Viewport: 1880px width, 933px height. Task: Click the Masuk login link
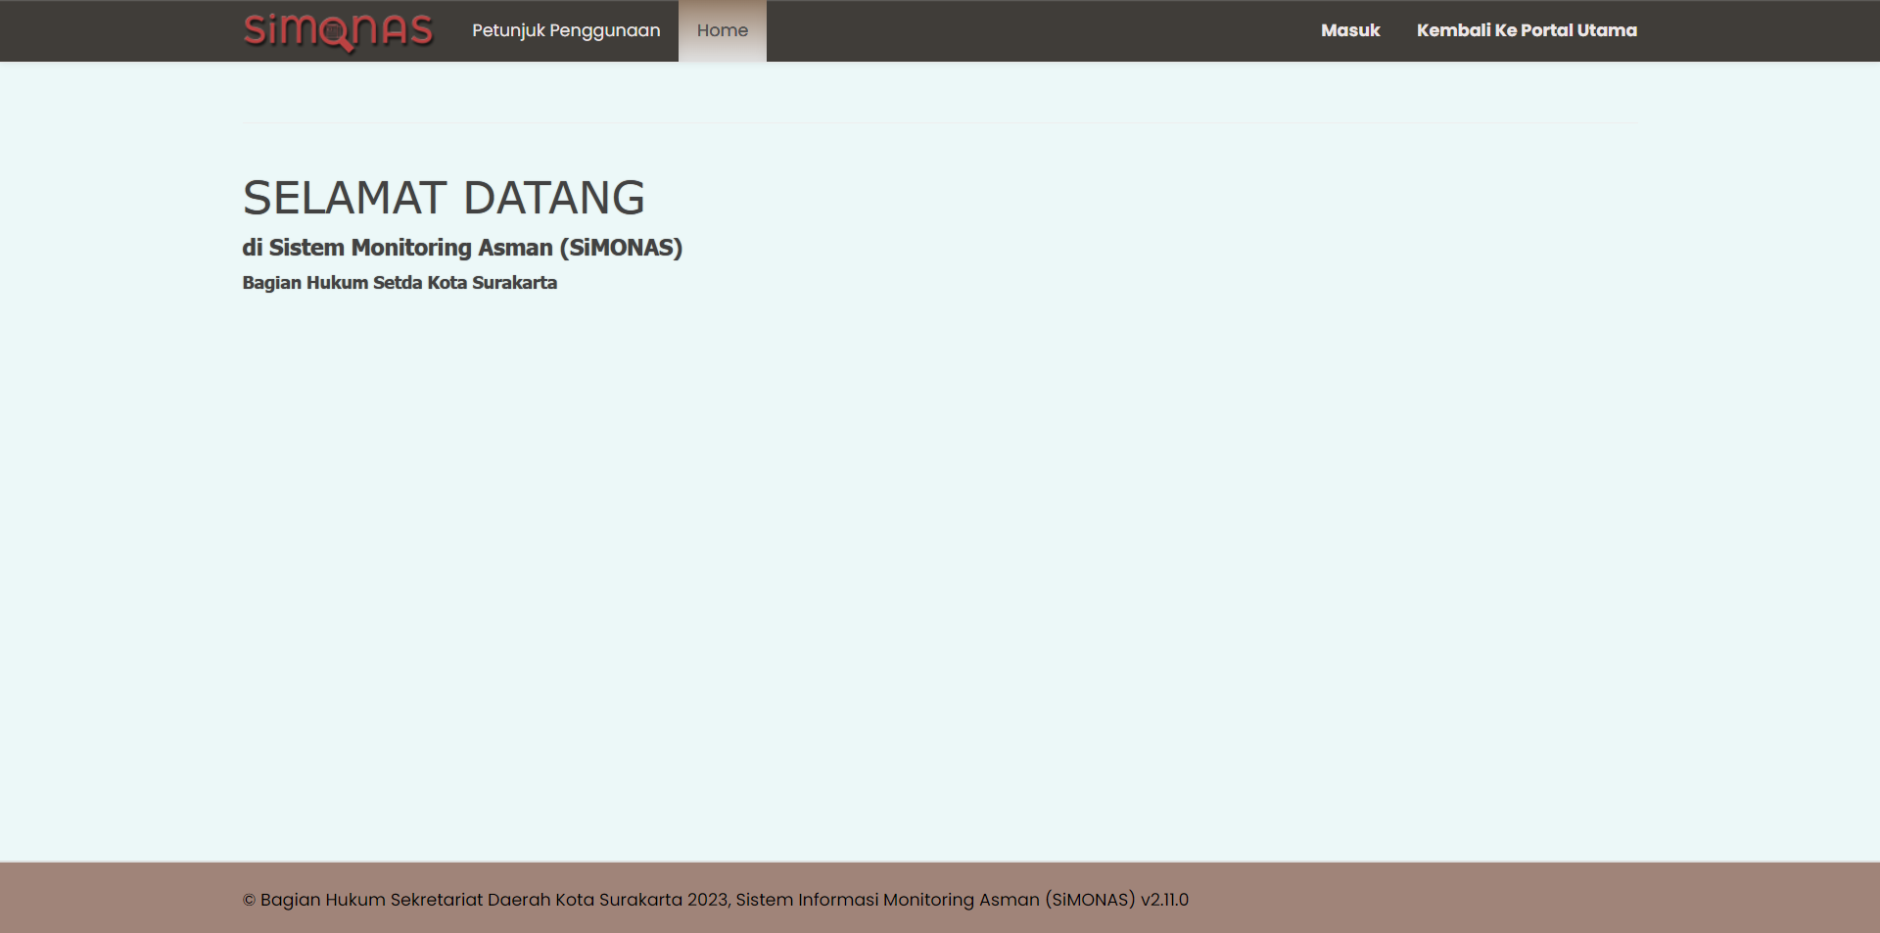coord(1350,30)
